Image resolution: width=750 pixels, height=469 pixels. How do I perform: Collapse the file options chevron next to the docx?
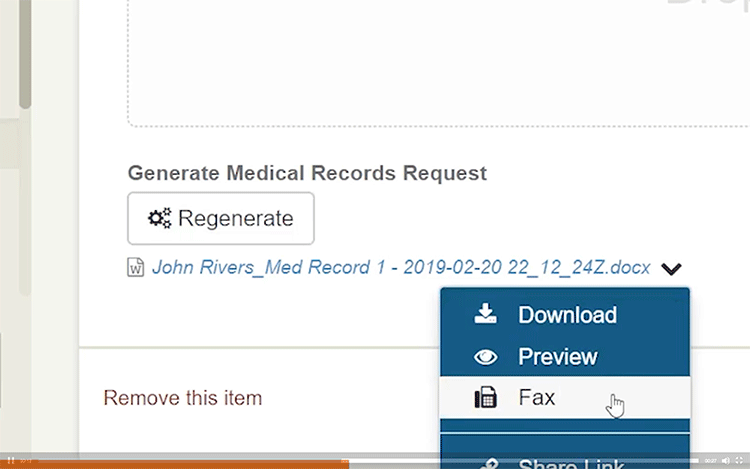click(671, 269)
